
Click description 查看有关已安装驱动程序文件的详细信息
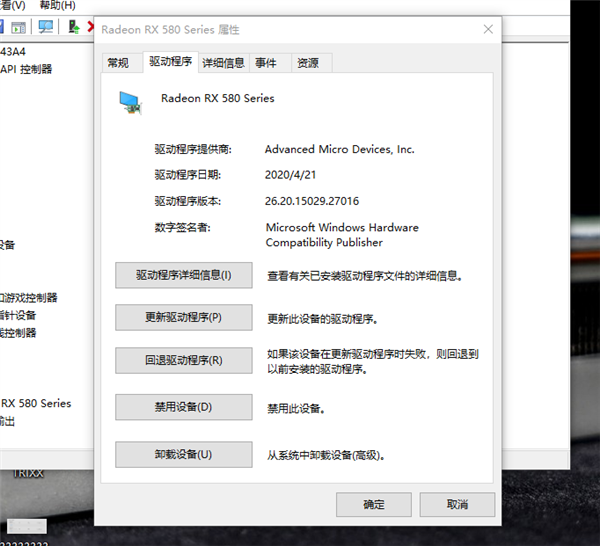tap(365, 276)
